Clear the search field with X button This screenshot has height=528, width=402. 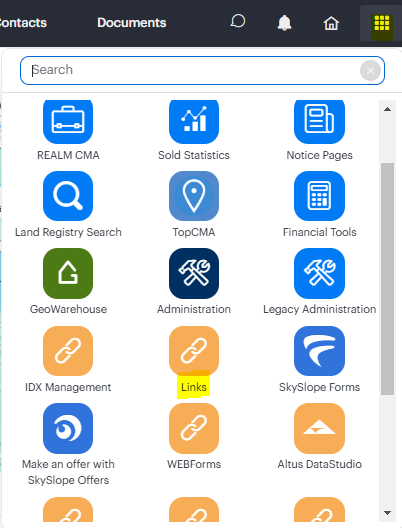pos(370,70)
